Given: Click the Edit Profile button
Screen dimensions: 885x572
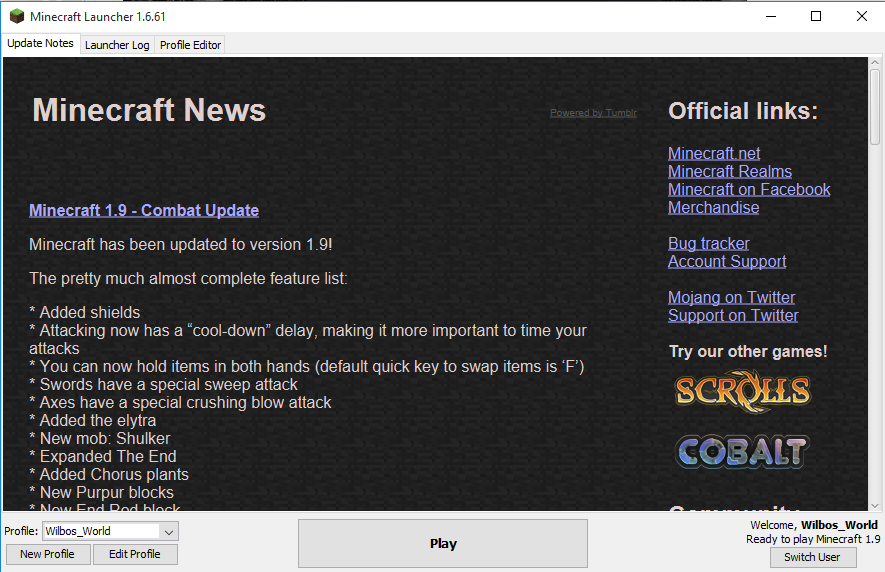Looking at the screenshot, I should [x=135, y=554].
